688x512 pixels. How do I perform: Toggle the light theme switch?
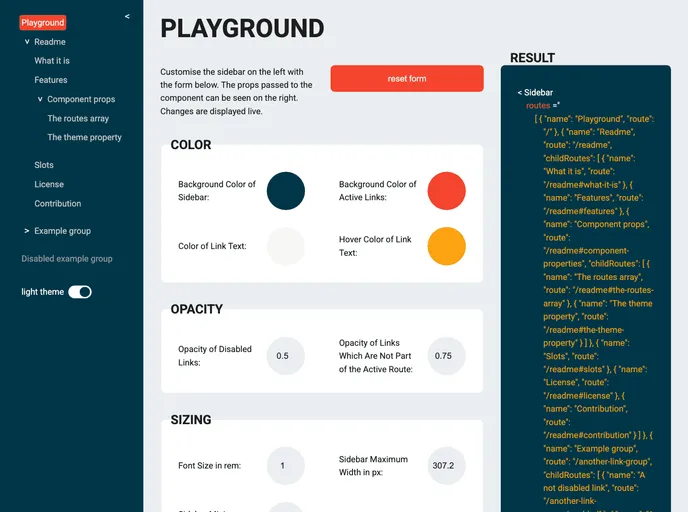click(80, 292)
